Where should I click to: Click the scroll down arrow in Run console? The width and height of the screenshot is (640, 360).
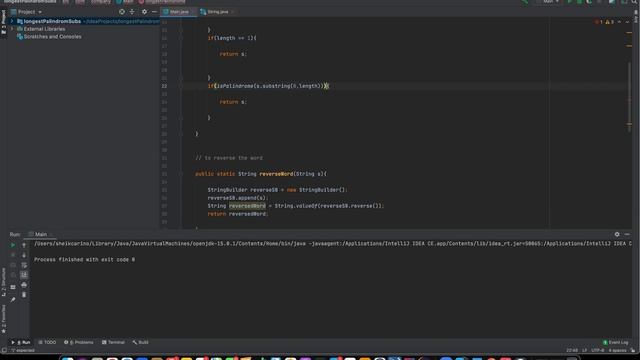pos(24,255)
